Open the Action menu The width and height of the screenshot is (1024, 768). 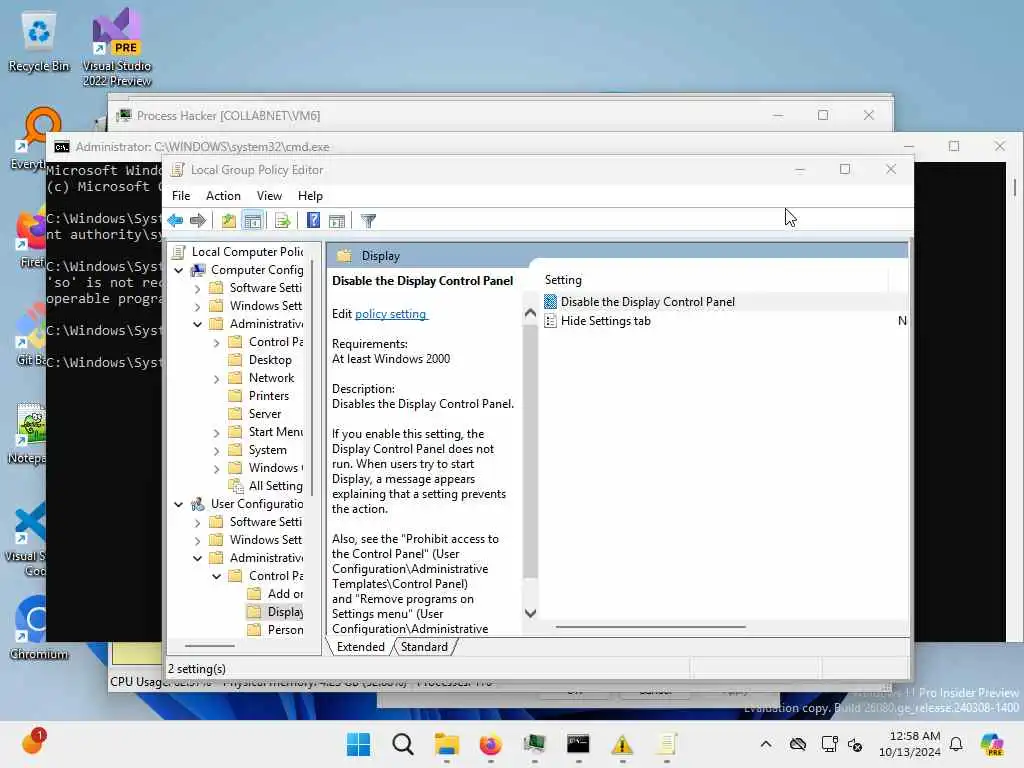(x=223, y=196)
